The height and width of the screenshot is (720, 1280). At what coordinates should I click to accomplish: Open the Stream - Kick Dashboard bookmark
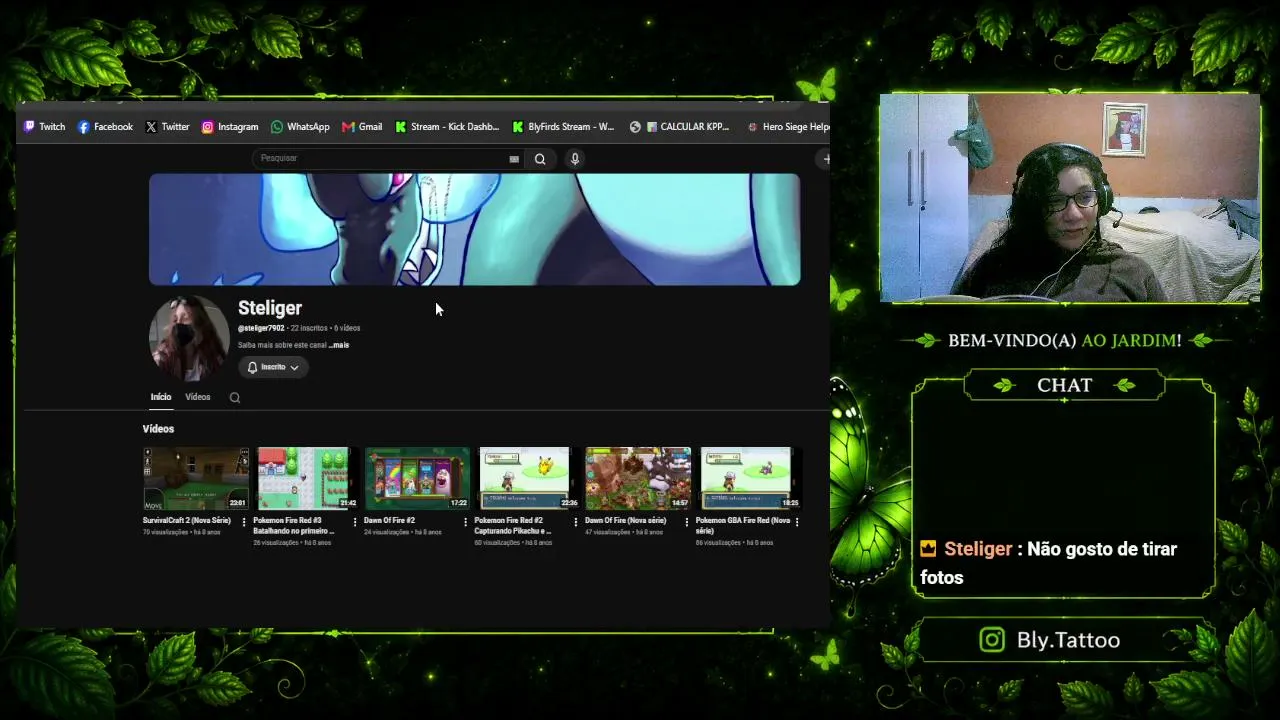tap(447, 127)
